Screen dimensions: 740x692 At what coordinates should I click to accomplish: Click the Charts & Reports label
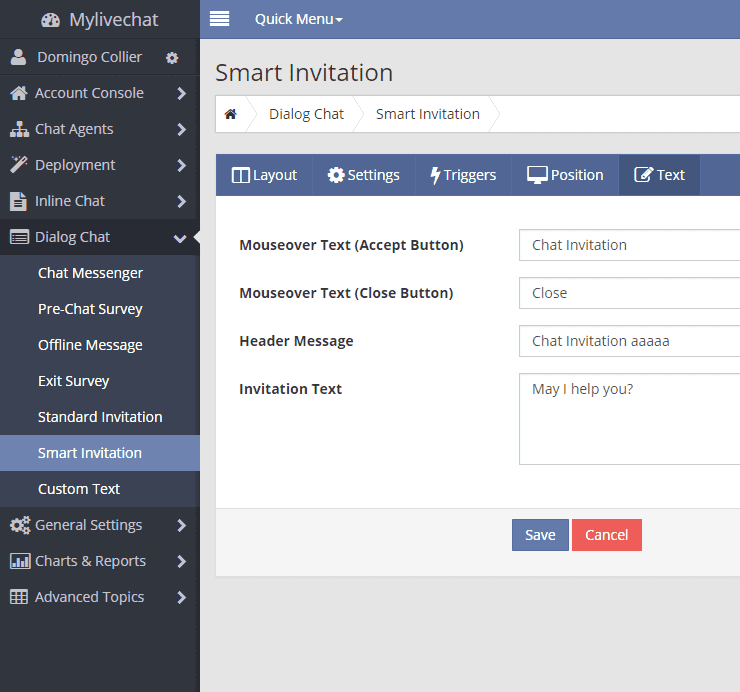click(x=90, y=561)
